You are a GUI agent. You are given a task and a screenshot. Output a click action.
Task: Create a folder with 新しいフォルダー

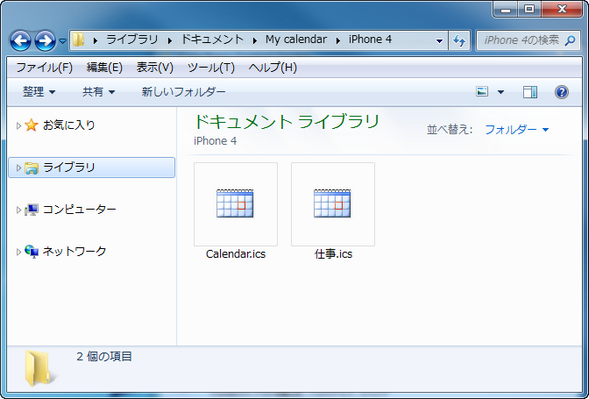(183, 92)
